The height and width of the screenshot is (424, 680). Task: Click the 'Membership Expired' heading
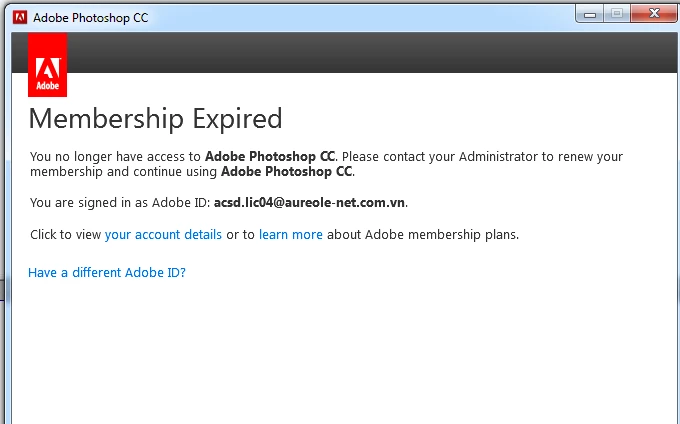pyautogui.click(x=155, y=119)
